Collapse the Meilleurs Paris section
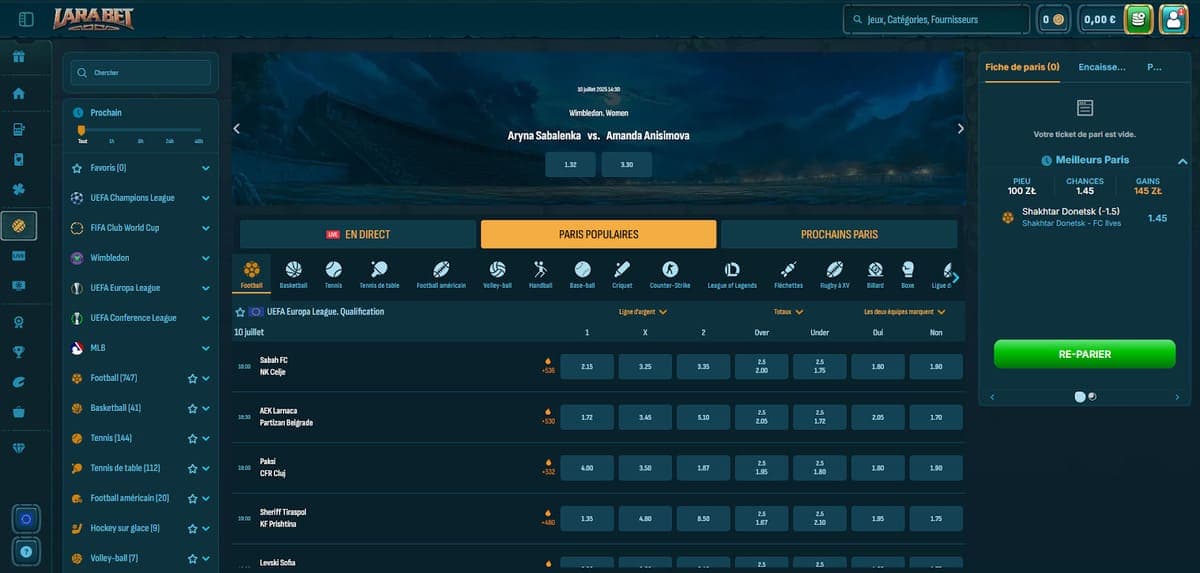The height and width of the screenshot is (573, 1200). click(x=1182, y=160)
